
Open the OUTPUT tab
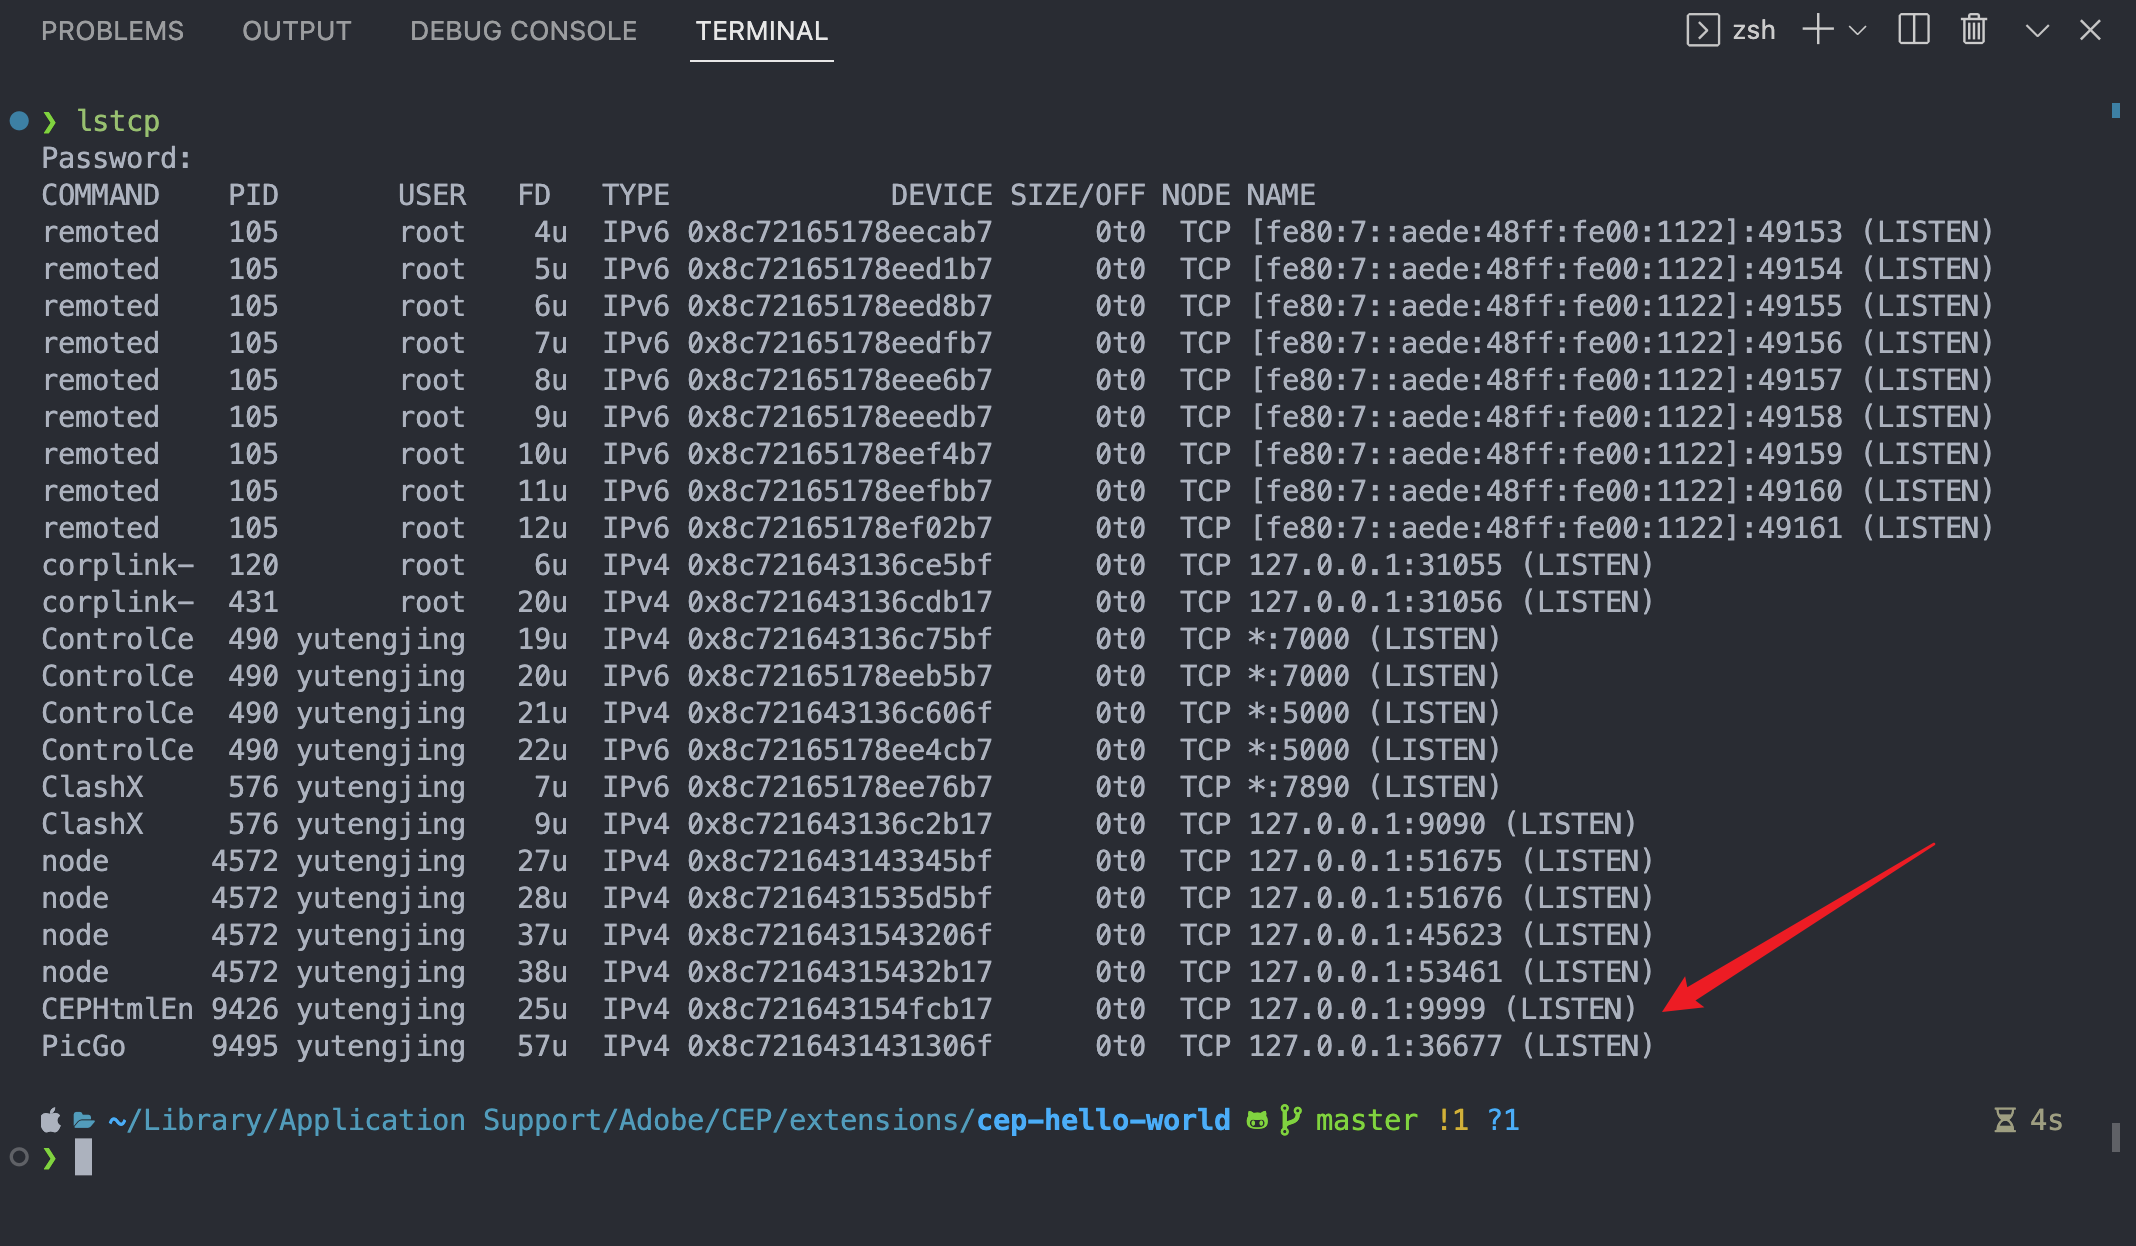click(296, 31)
